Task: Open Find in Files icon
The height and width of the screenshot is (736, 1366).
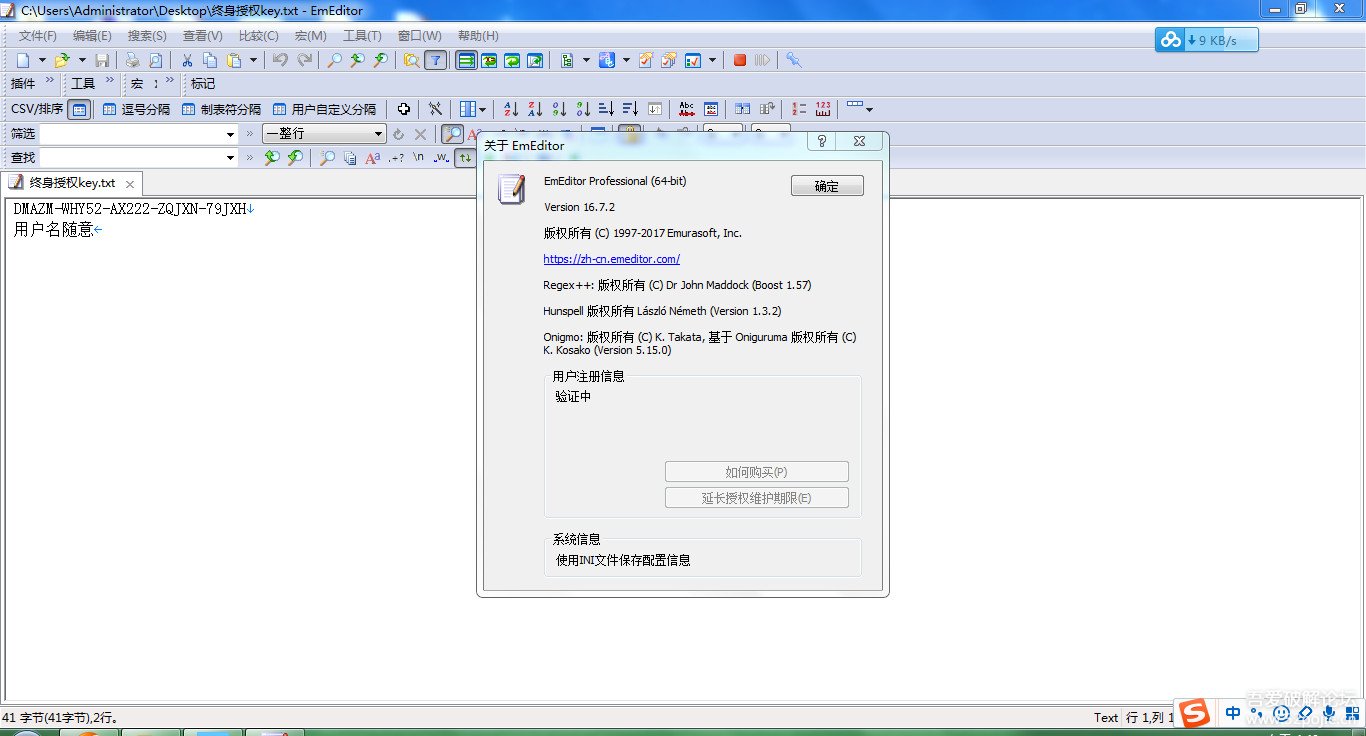Action: click(412, 60)
